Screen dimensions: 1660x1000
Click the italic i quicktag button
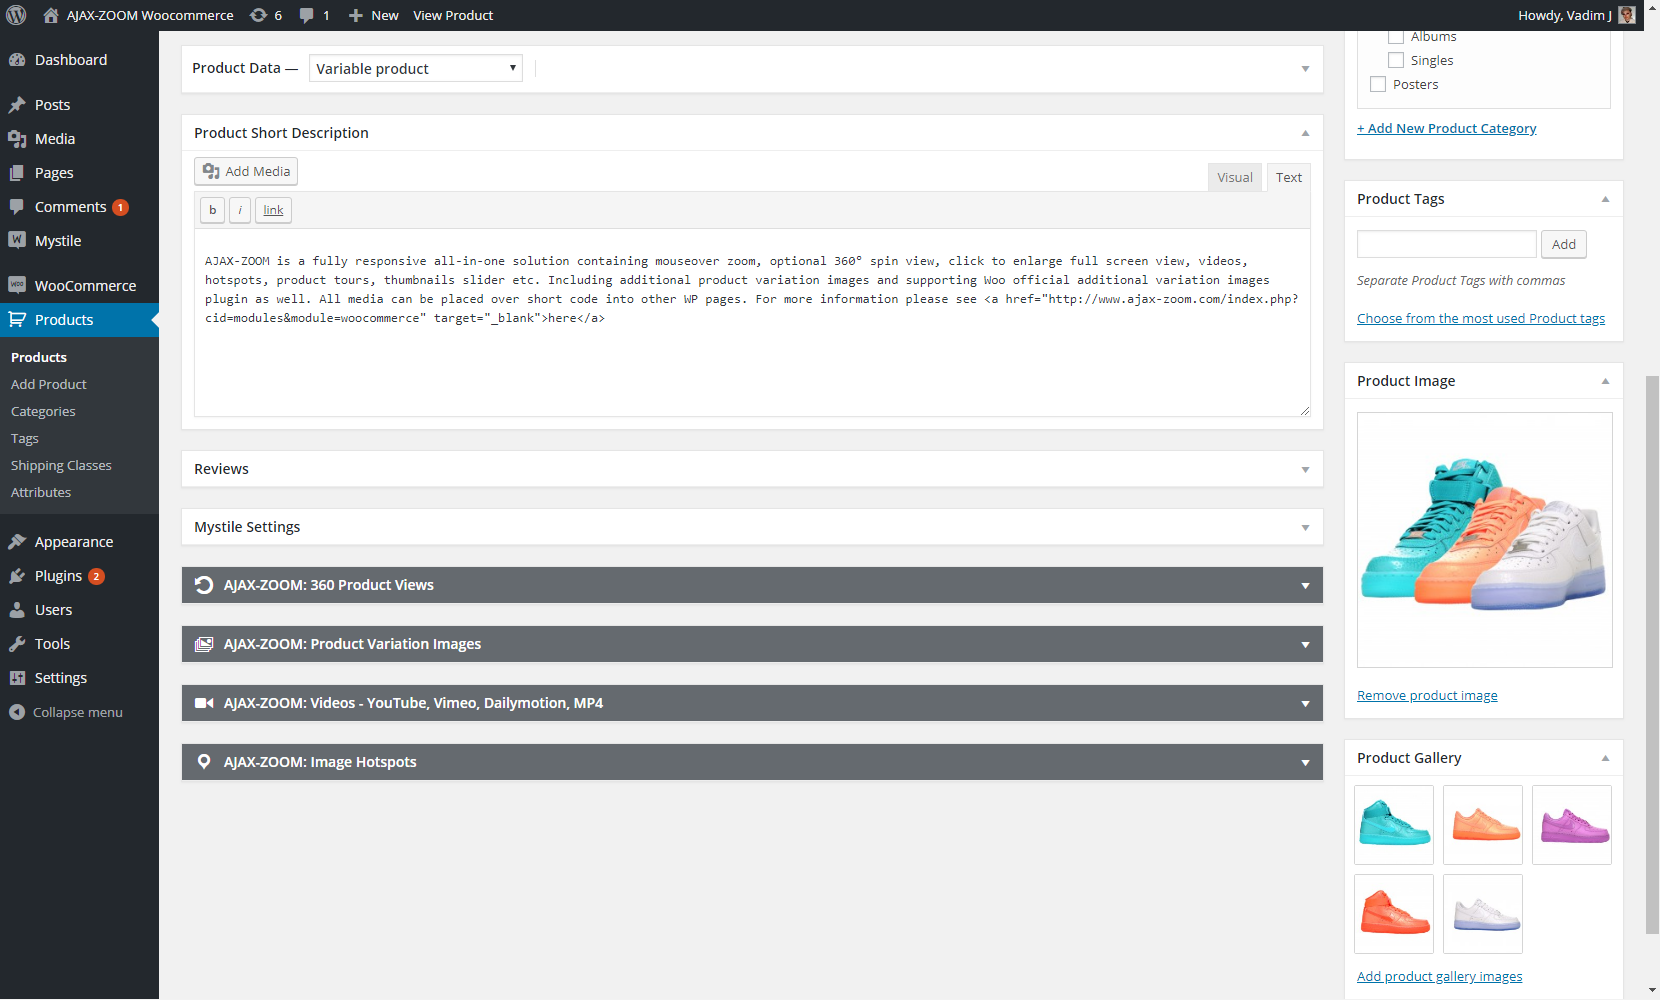click(240, 210)
